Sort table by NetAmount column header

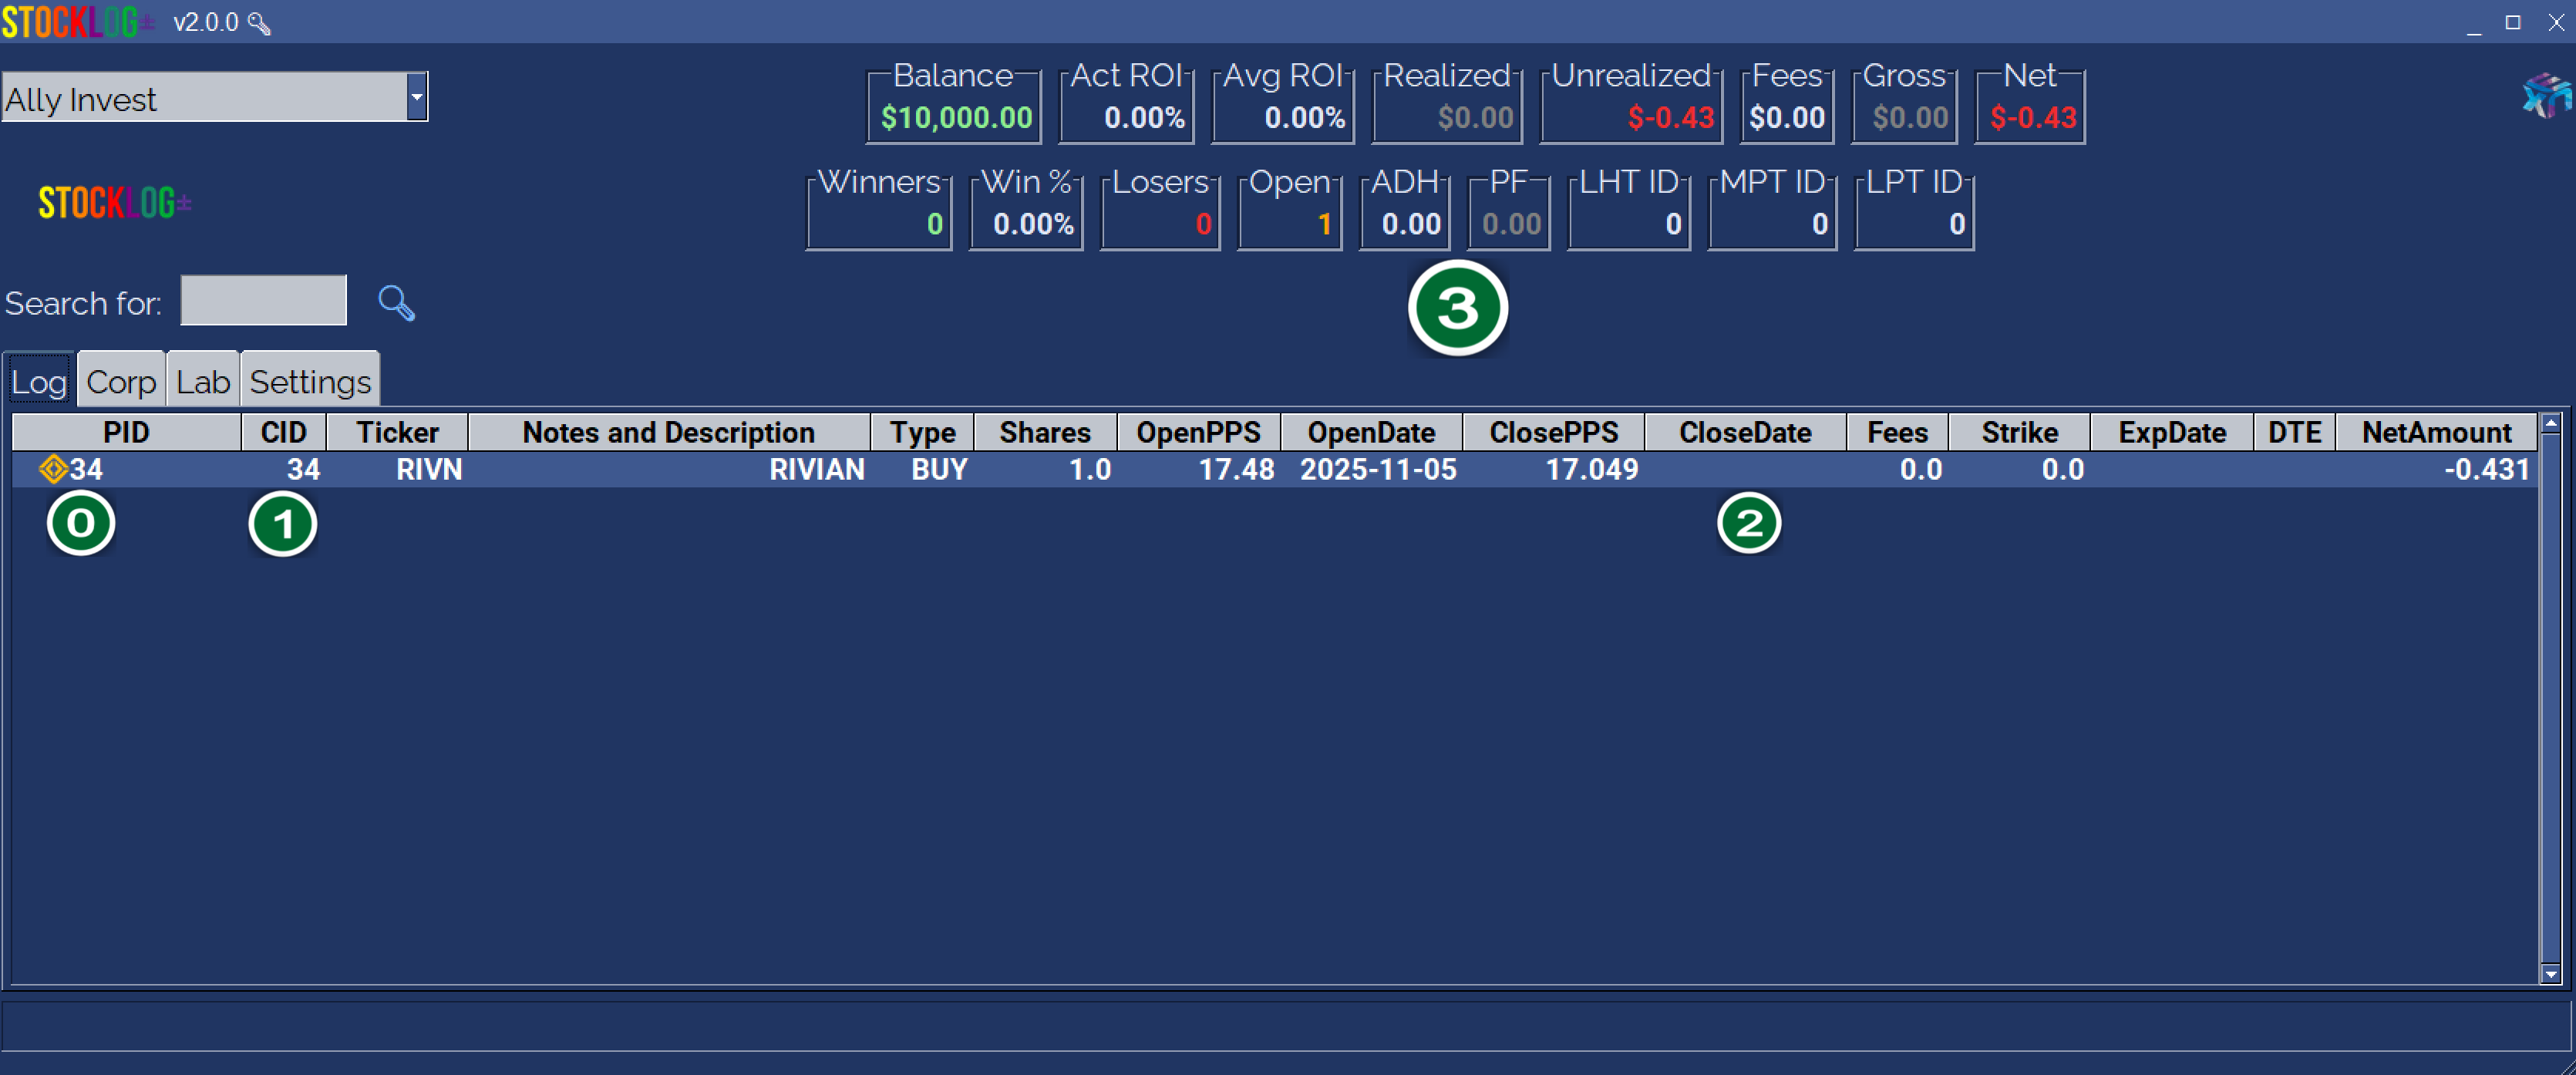tap(2436, 432)
